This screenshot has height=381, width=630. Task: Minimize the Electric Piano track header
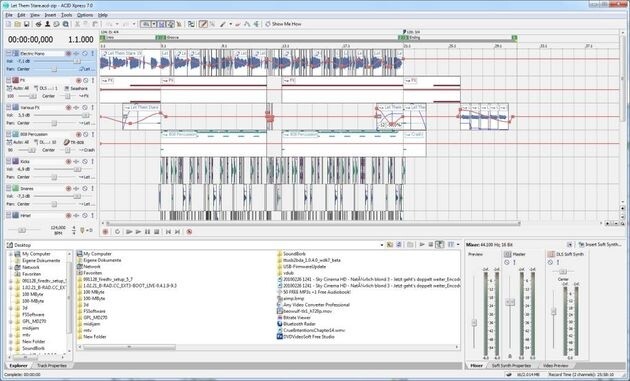8,53
